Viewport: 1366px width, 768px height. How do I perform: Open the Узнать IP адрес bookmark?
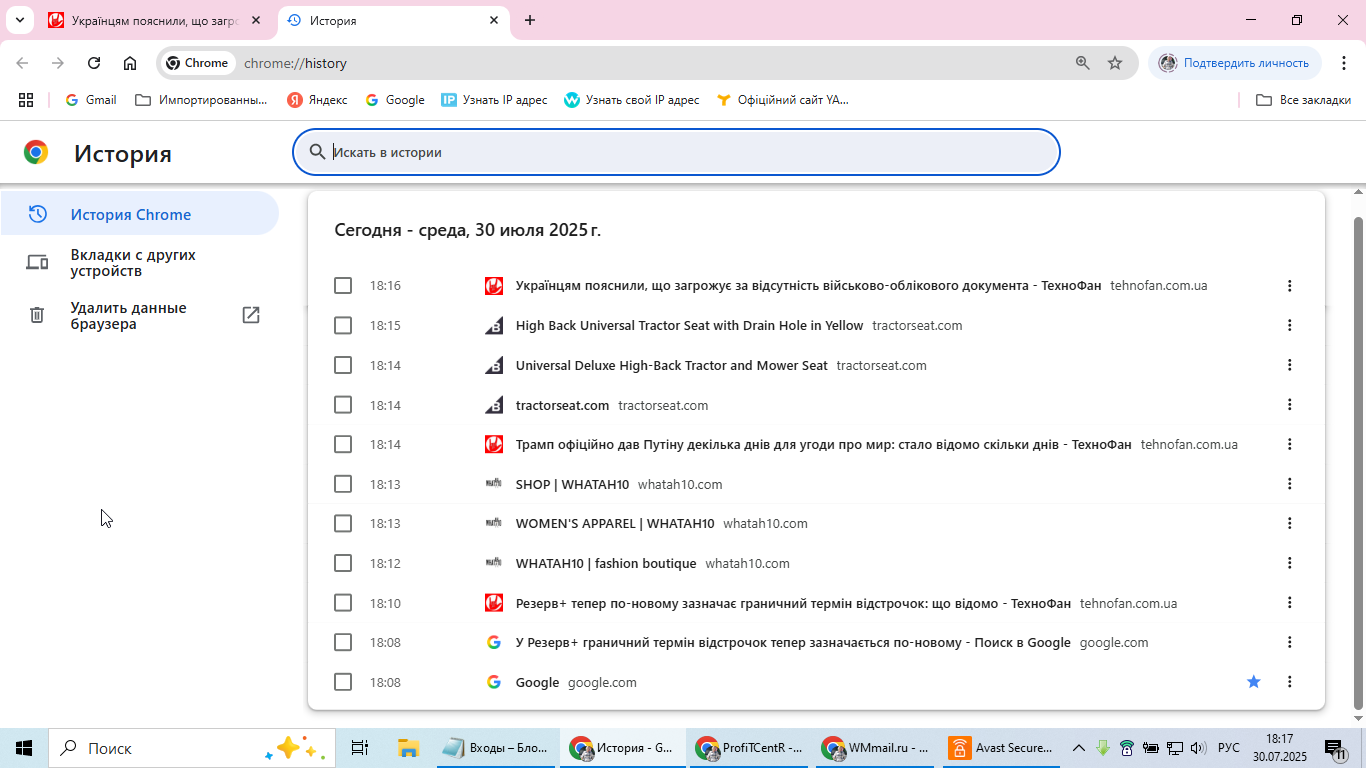494,100
